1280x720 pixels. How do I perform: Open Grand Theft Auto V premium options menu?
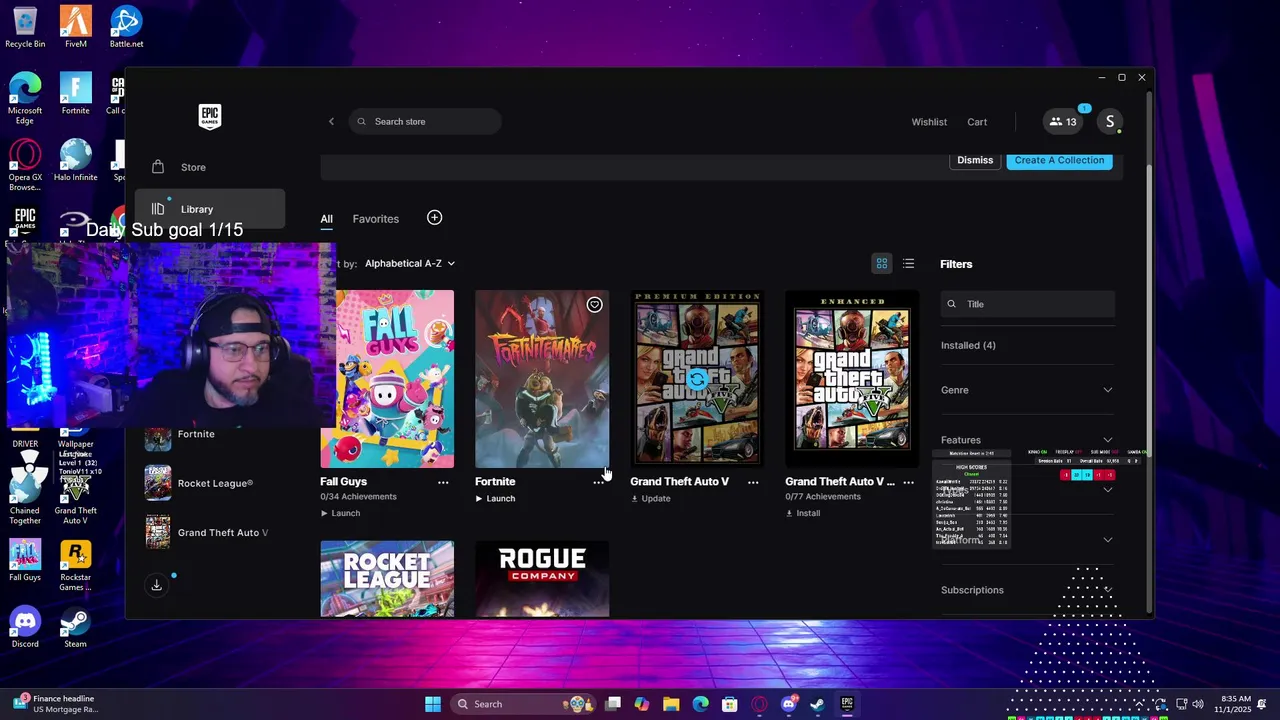tap(753, 482)
